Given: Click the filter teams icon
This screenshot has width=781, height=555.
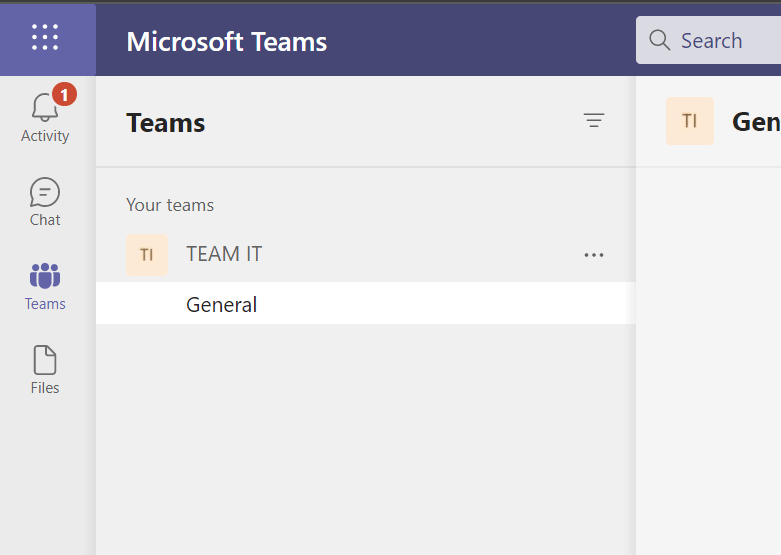Looking at the screenshot, I should tap(594, 121).
